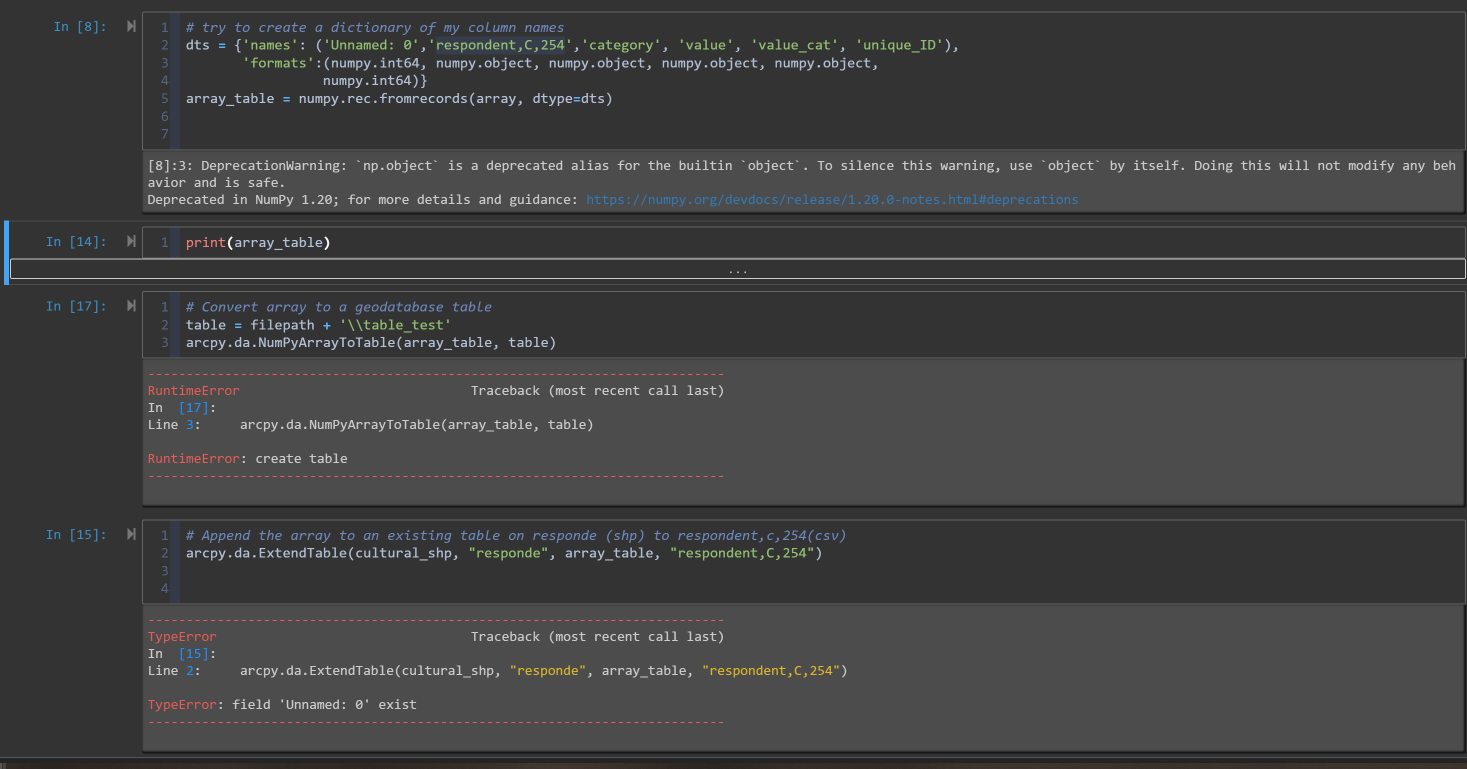Run the print(array_table) cell
Image resolution: width=1467 pixels, height=769 pixels.
pyautogui.click(x=131, y=242)
